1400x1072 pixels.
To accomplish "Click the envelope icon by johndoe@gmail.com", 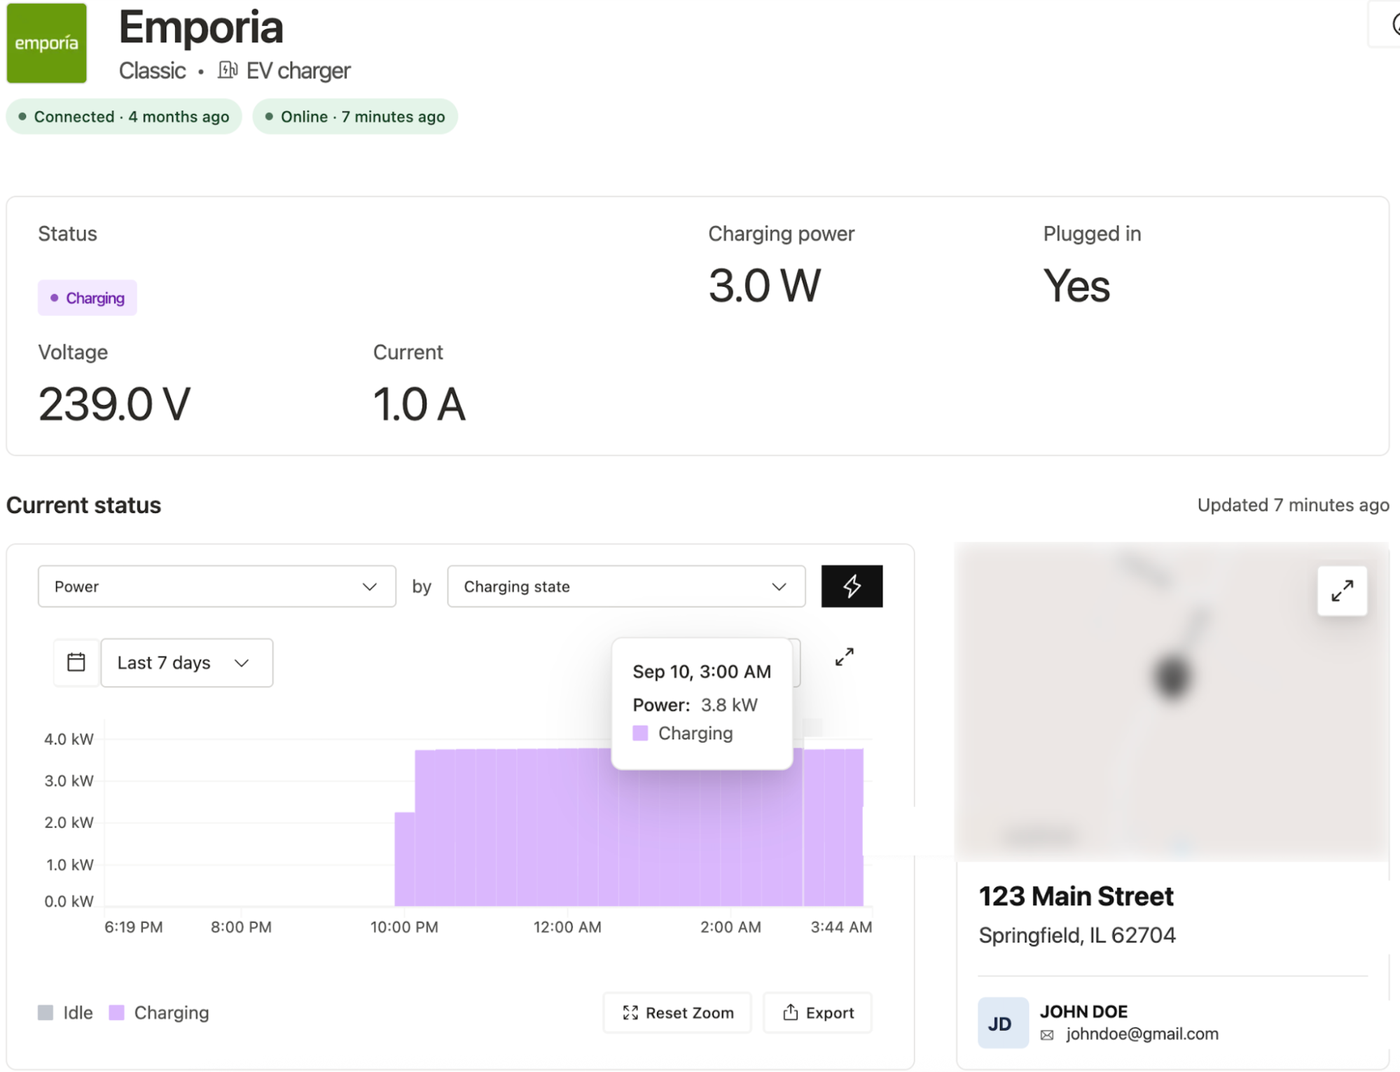I will [x=1047, y=1035].
